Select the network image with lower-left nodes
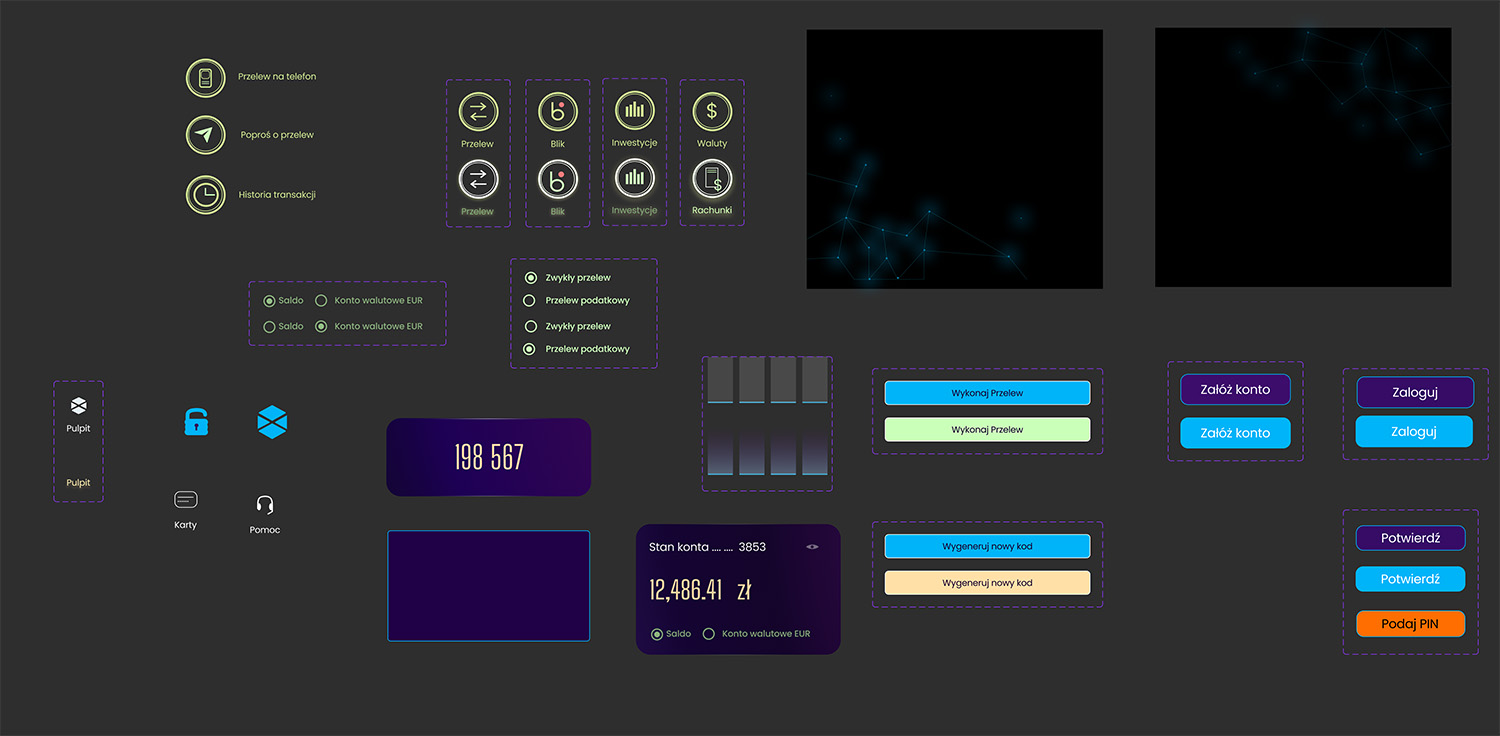 click(x=955, y=159)
